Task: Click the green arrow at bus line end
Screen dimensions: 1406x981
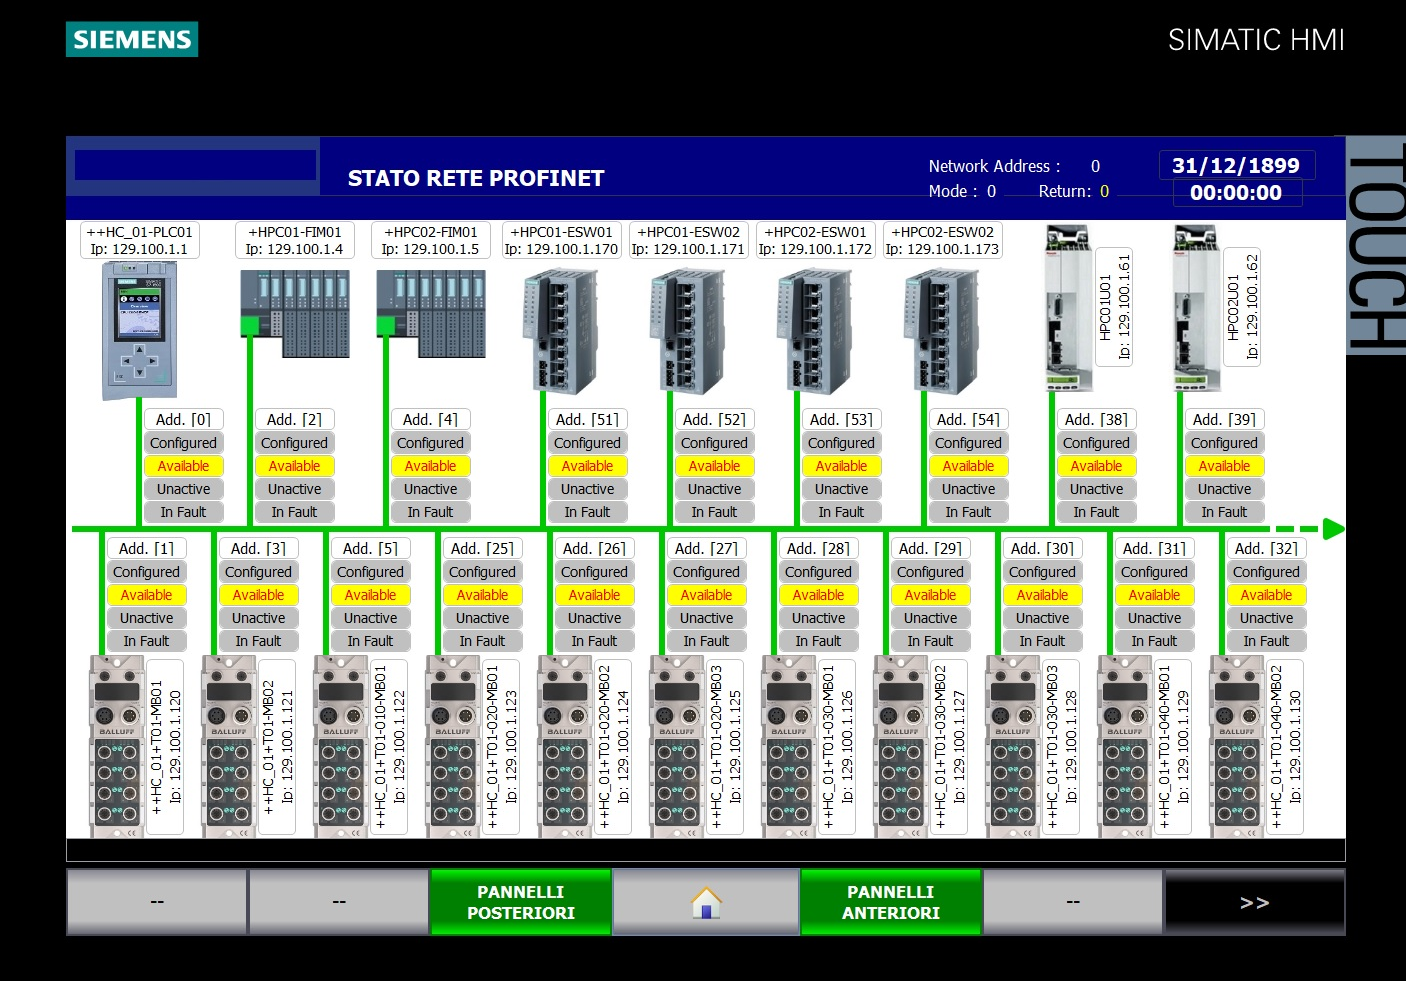Action: [x=1332, y=528]
